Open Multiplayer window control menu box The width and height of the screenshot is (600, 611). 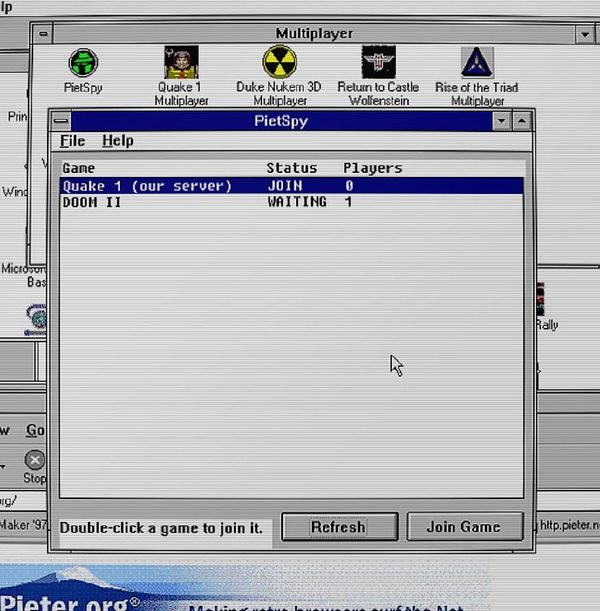[43, 34]
